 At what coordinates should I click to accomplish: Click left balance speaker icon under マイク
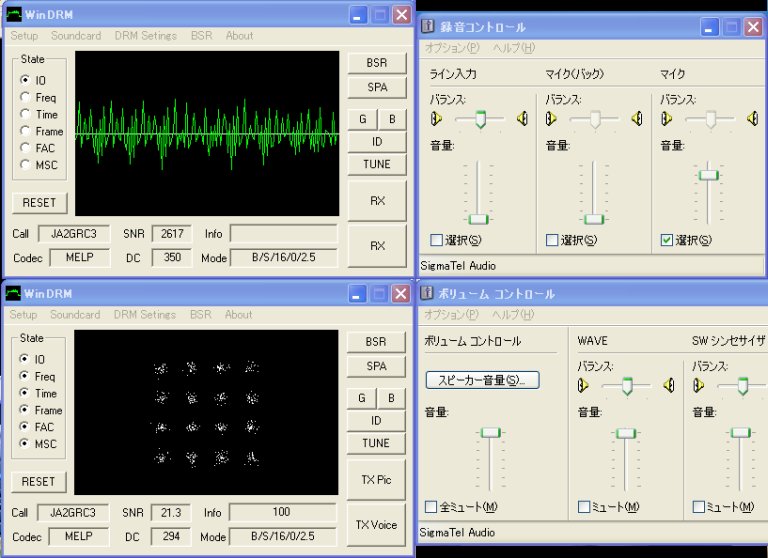click(666, 119)
